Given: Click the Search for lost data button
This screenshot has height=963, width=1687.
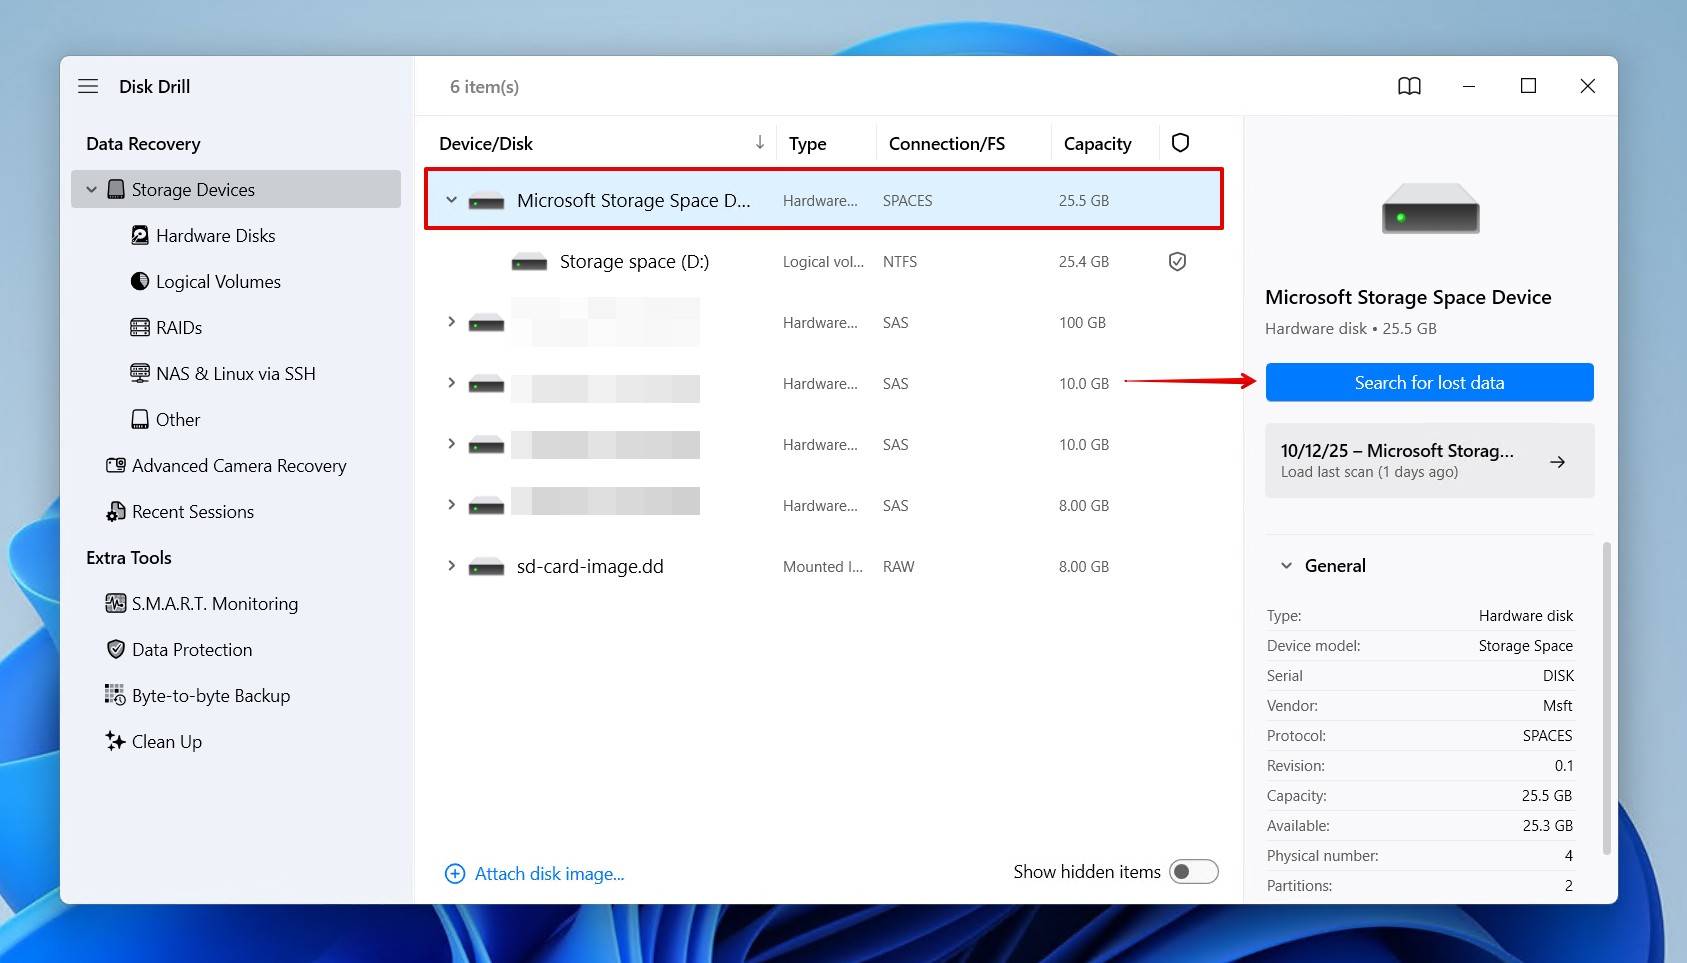Looking at the screenshot, I should click(x=1429, y=383).
